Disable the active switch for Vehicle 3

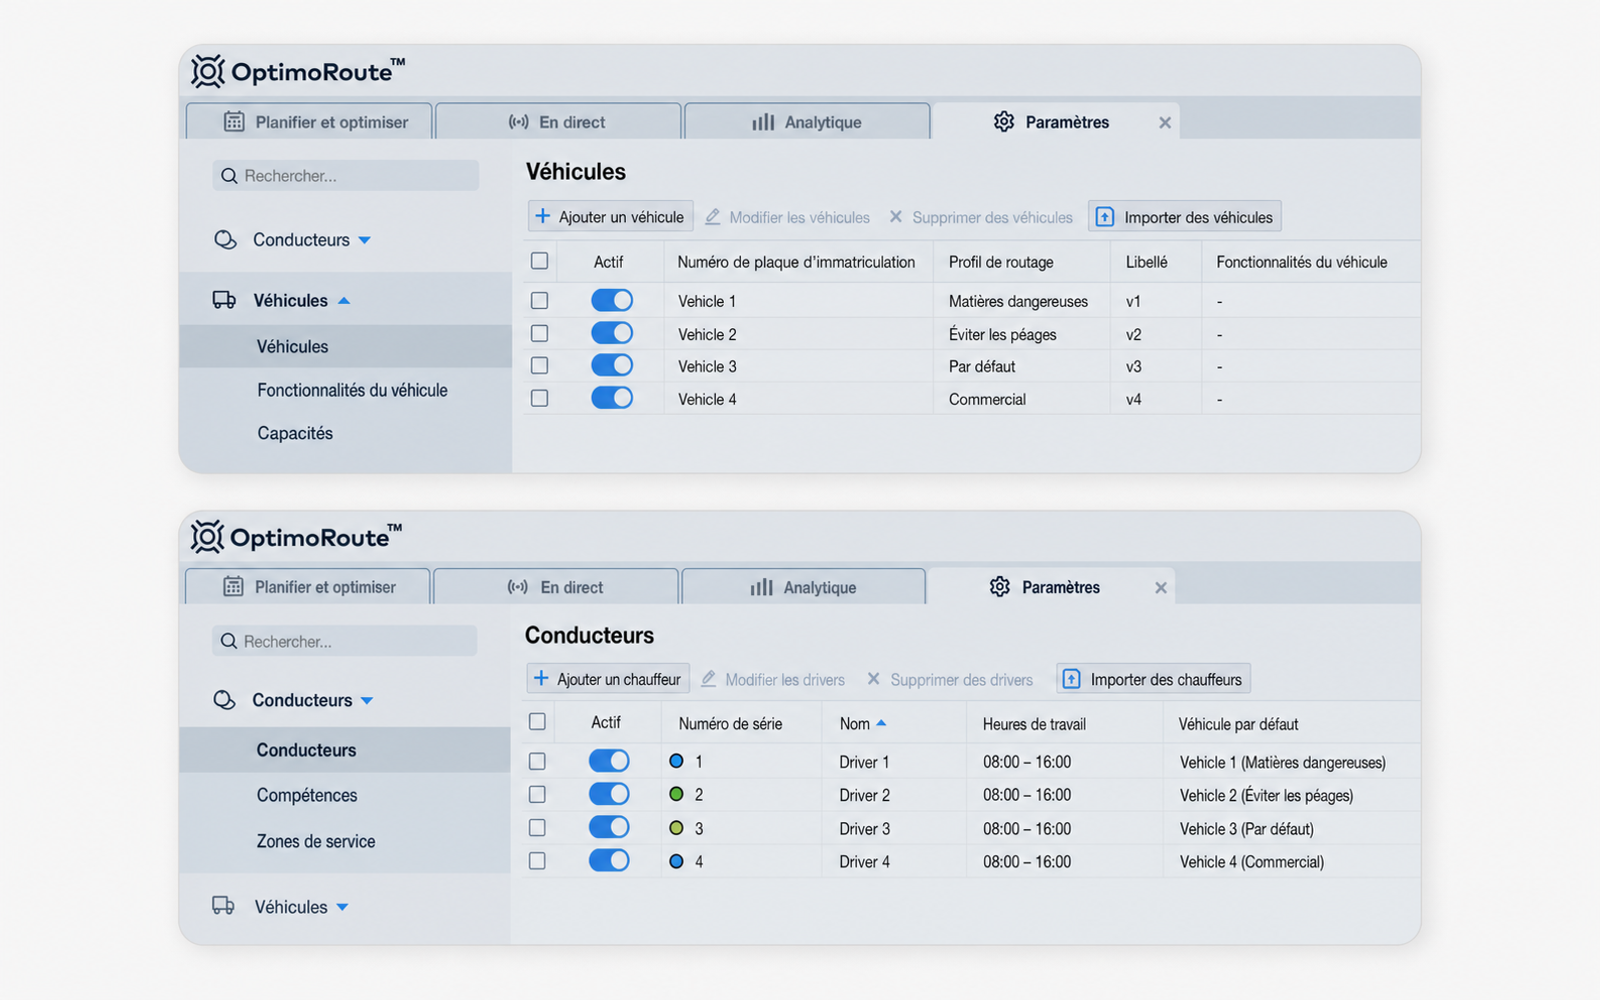(x=612, y=365)
